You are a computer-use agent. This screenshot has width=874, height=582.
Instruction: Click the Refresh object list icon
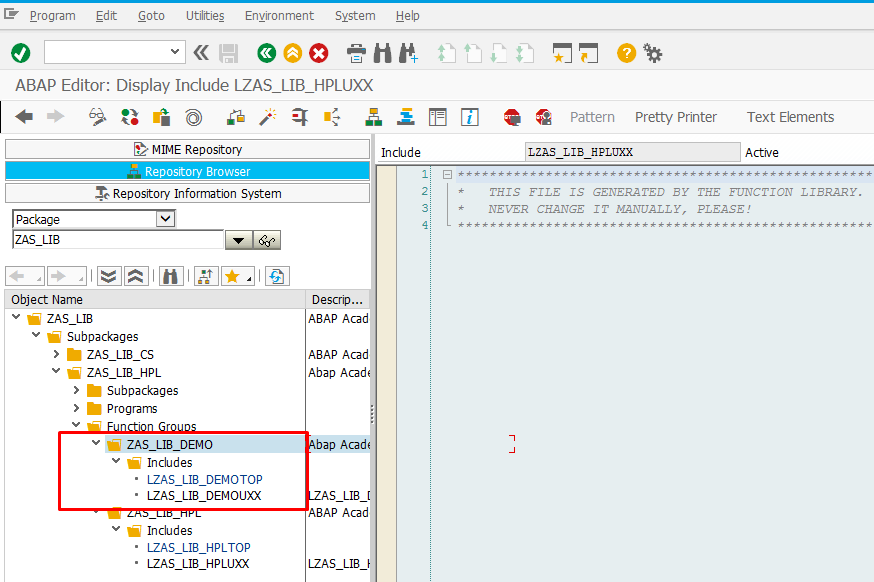tap(277, 277)
